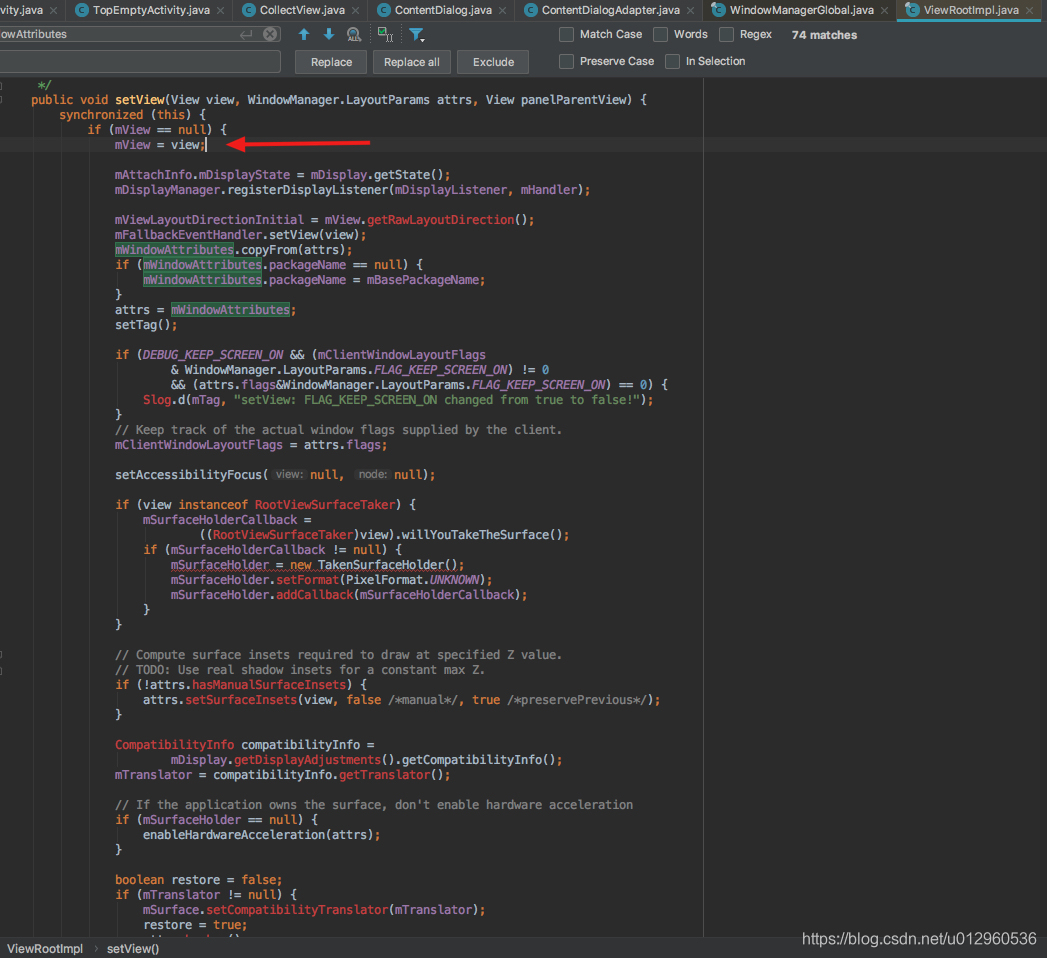Viewport: 1047px width, 958px height.
Task: Select the ViewRootImpl.java tab
Action: pos(971,10)
